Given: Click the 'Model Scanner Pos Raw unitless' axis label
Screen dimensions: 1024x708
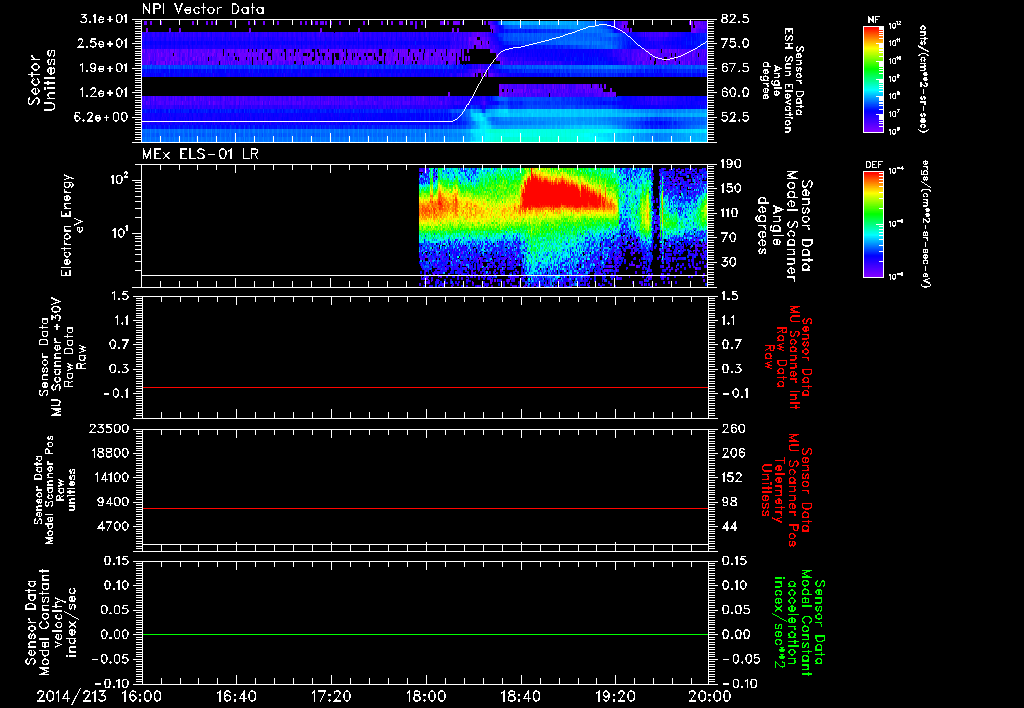Looking at the screenshot, I should [55, 491].
